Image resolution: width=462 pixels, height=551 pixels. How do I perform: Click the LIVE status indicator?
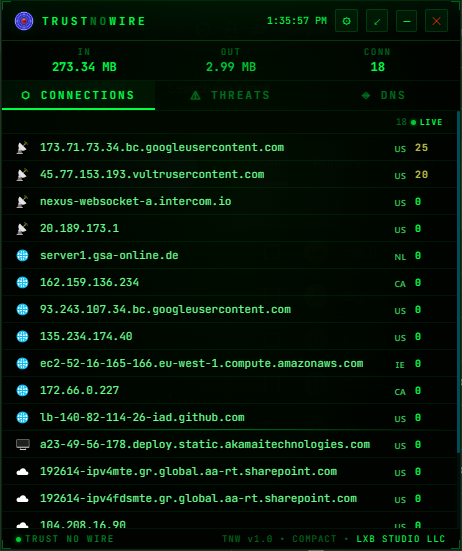tap(427, 122)
